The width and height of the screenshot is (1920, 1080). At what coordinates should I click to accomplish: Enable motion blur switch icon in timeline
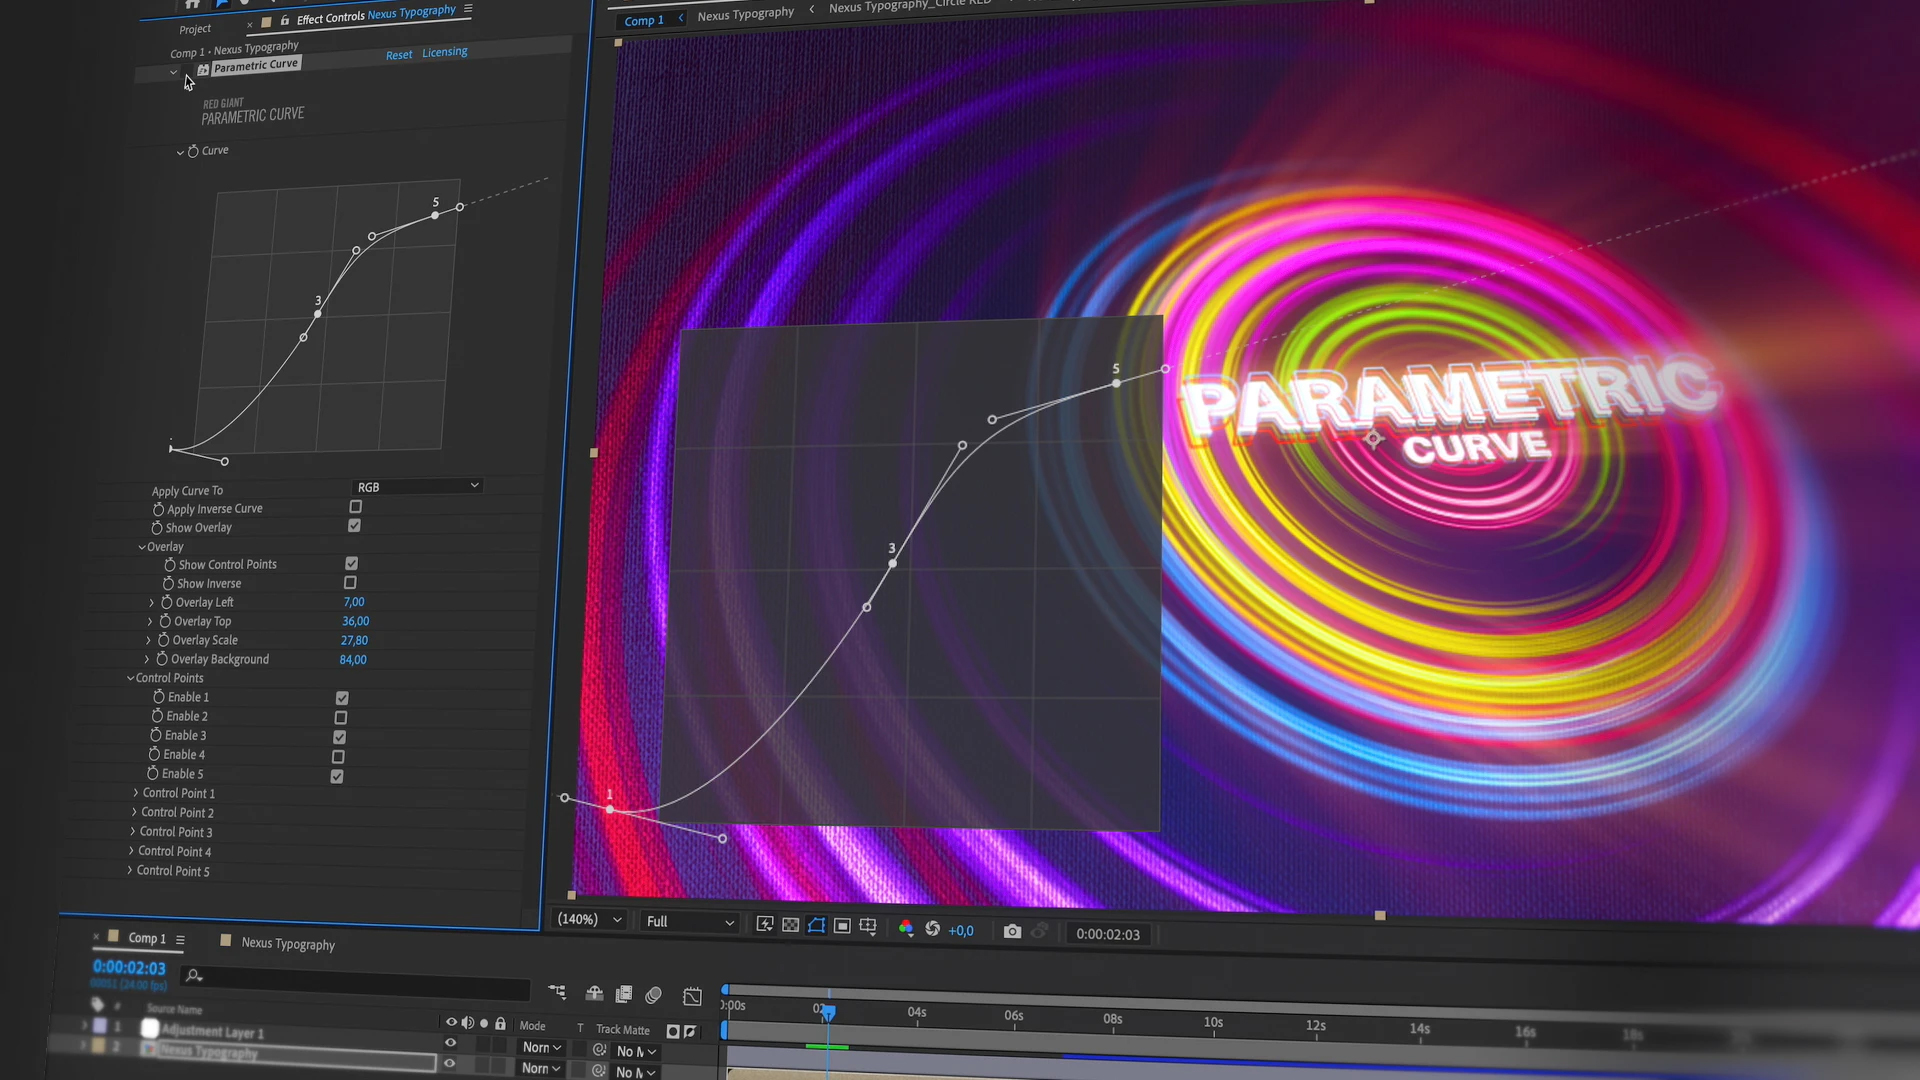point(654,995)
